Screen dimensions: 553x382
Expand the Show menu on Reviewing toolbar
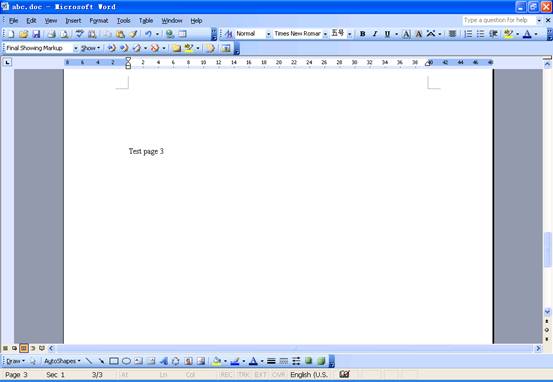(91, 48)
